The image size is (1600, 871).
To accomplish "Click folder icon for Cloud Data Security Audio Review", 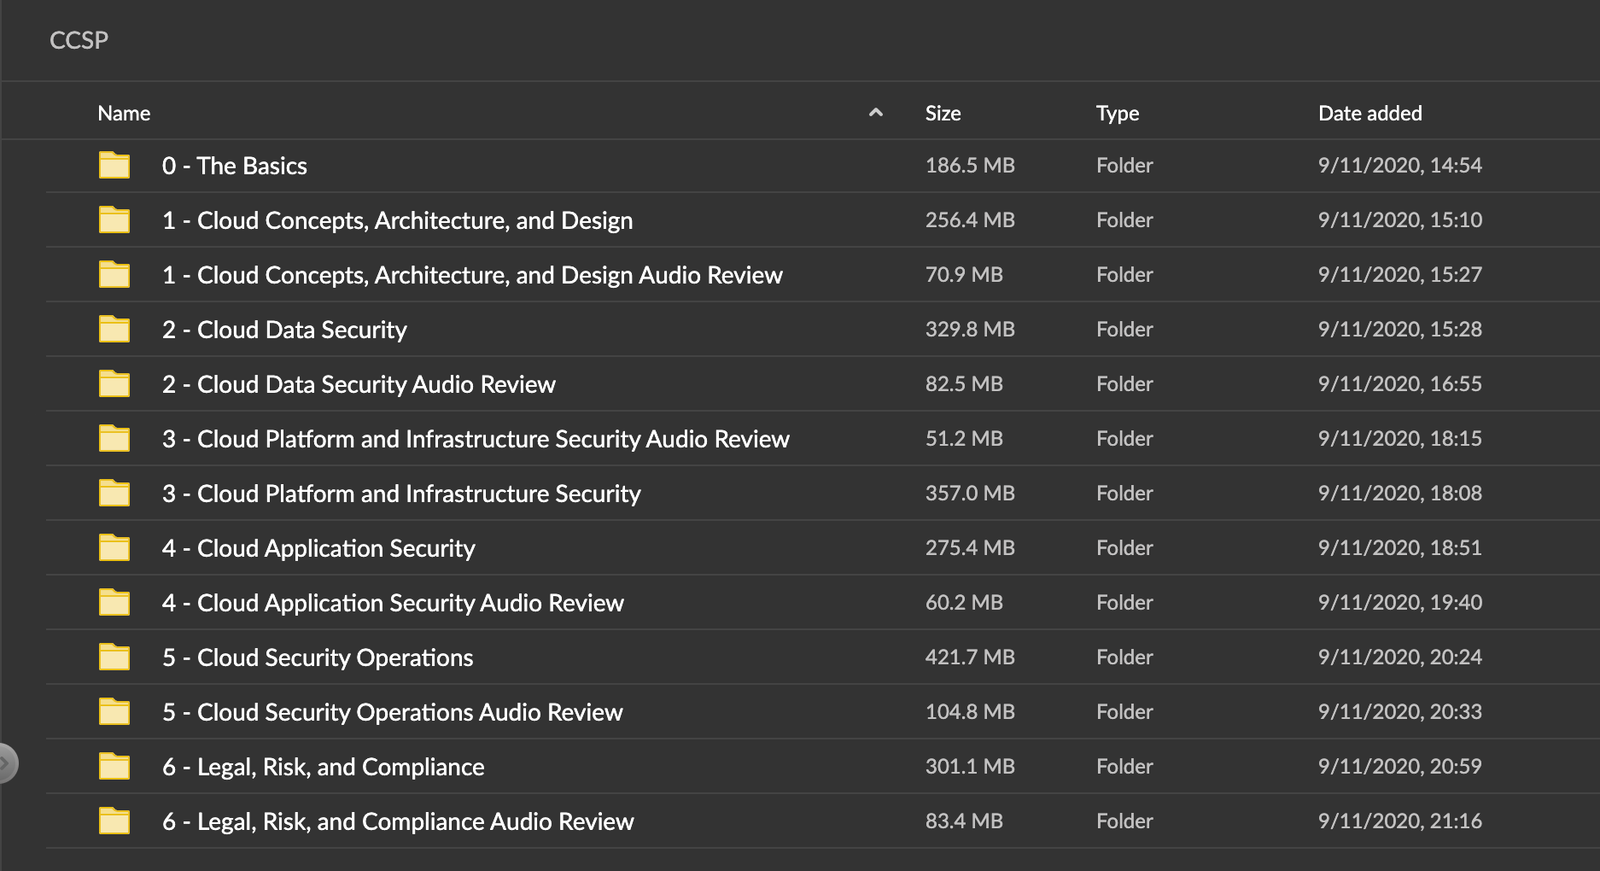I will [114, 384].
